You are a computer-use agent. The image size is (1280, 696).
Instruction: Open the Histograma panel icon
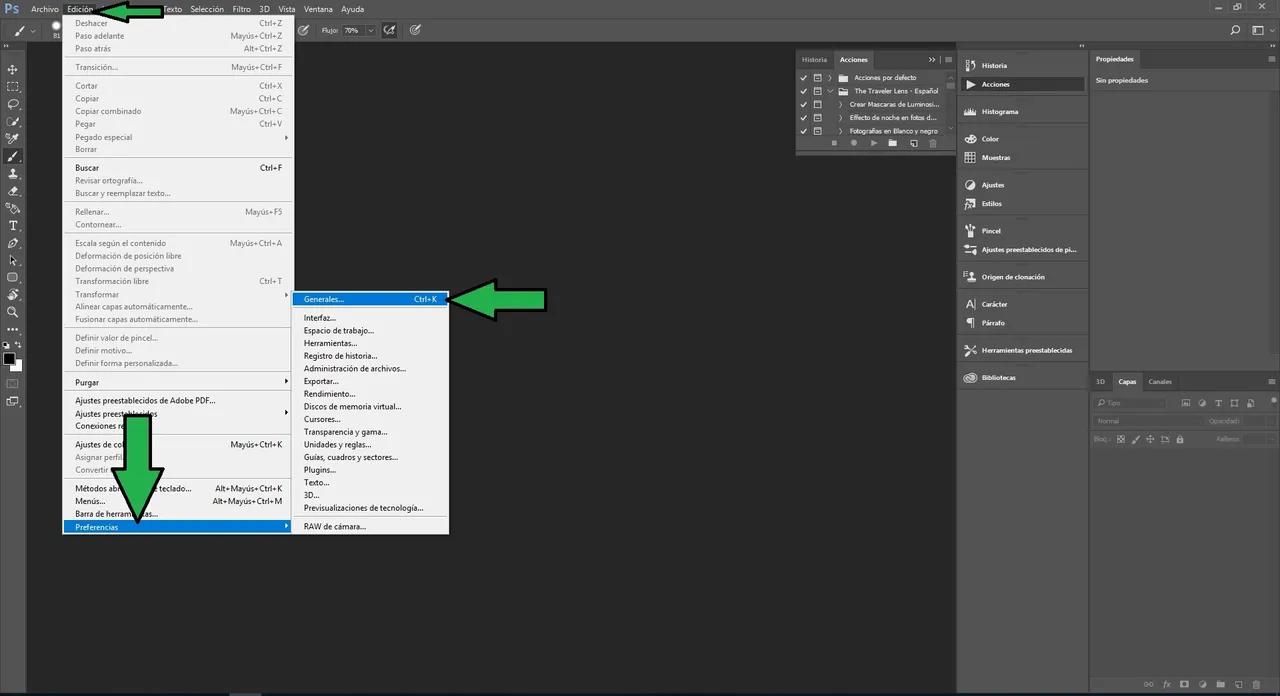point(970,112)
